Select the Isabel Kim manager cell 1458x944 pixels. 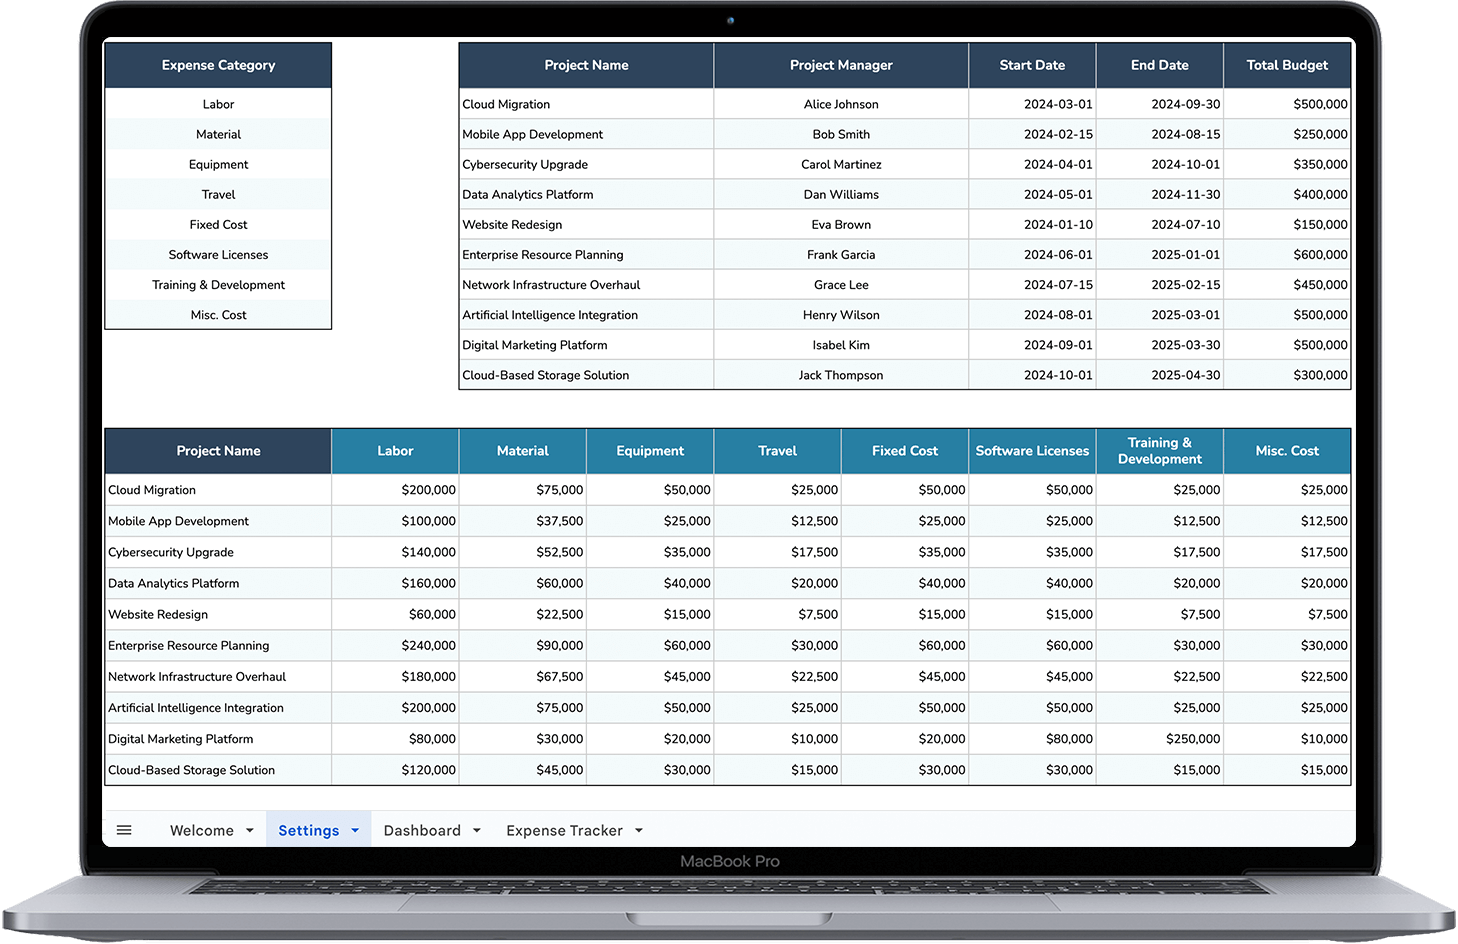[x=841, y=345]
